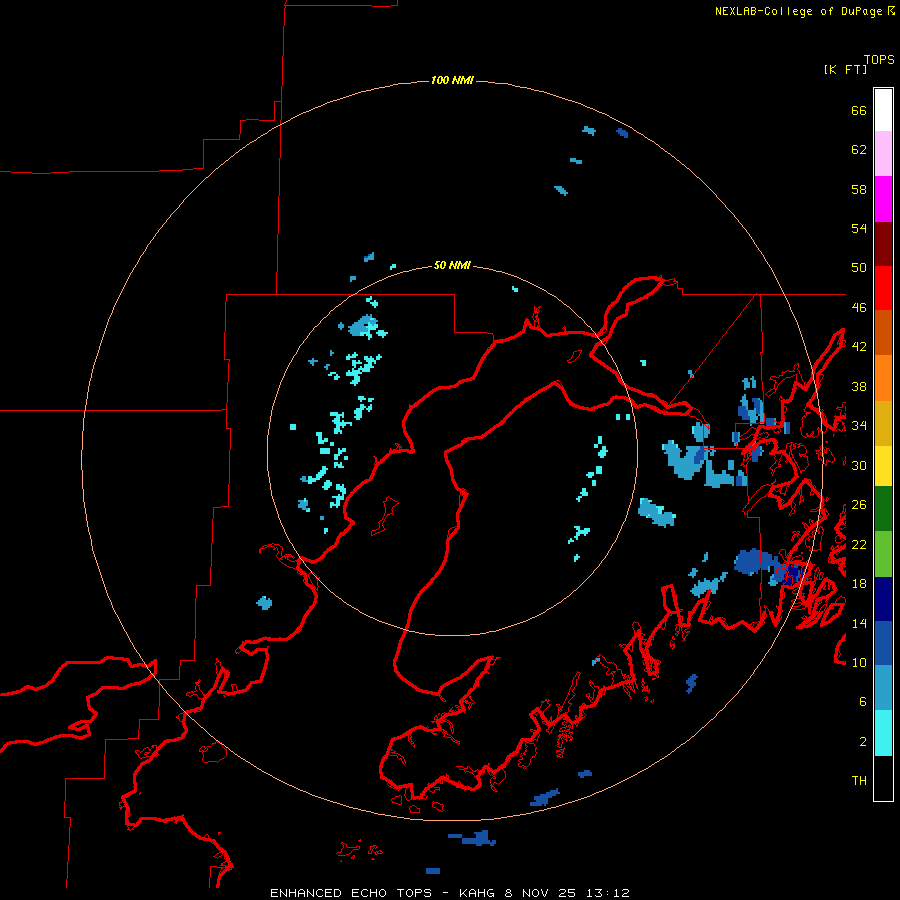Screen dimensions: 900x900
Task: Click the cyan legend swatch
Action: [x=883, y=733]
